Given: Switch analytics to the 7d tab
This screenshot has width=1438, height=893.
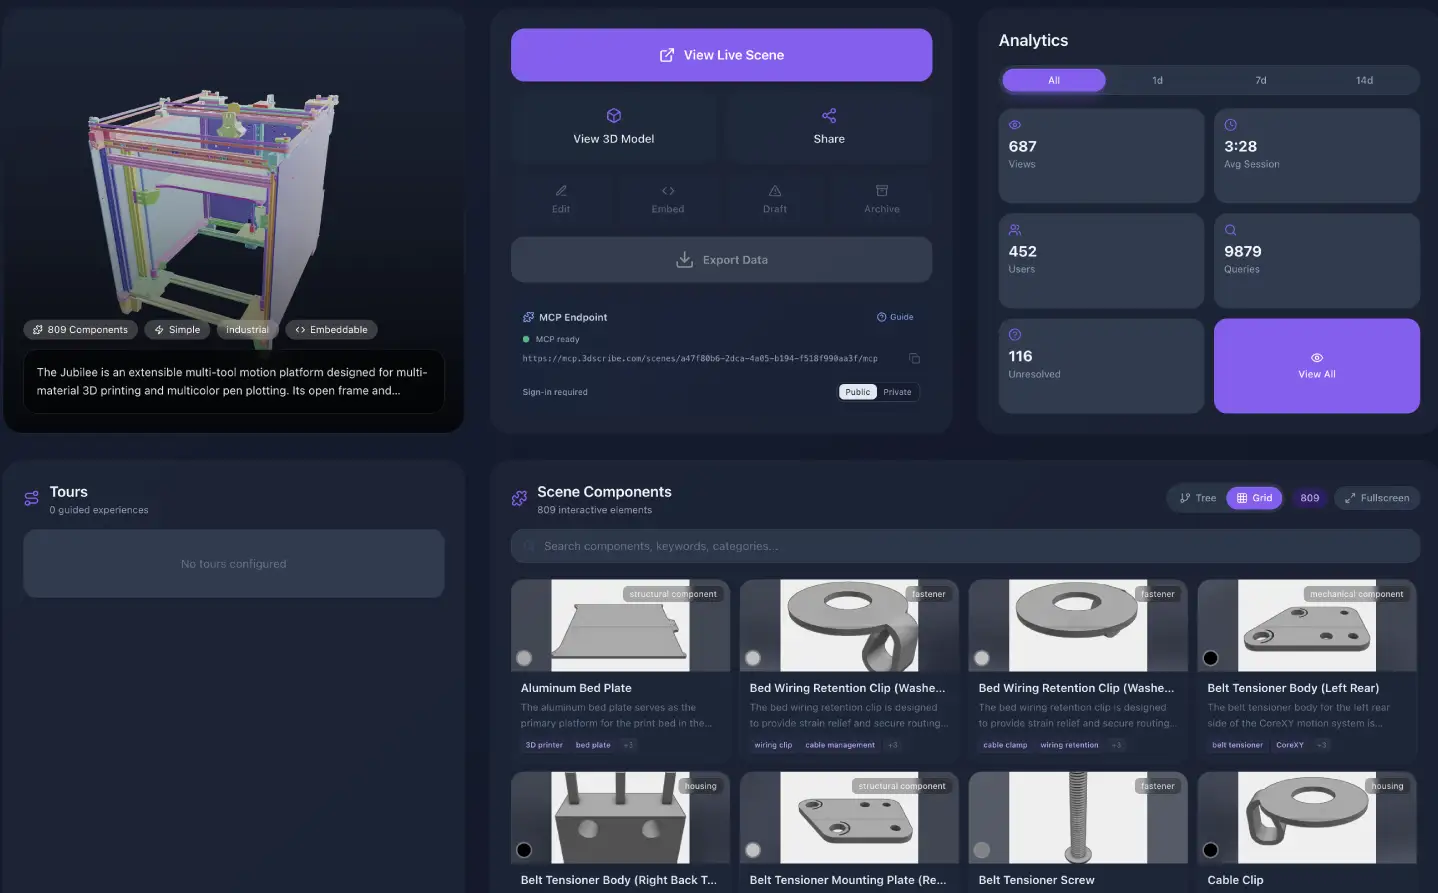Looking at the screenshot, I should (1261, 80).
